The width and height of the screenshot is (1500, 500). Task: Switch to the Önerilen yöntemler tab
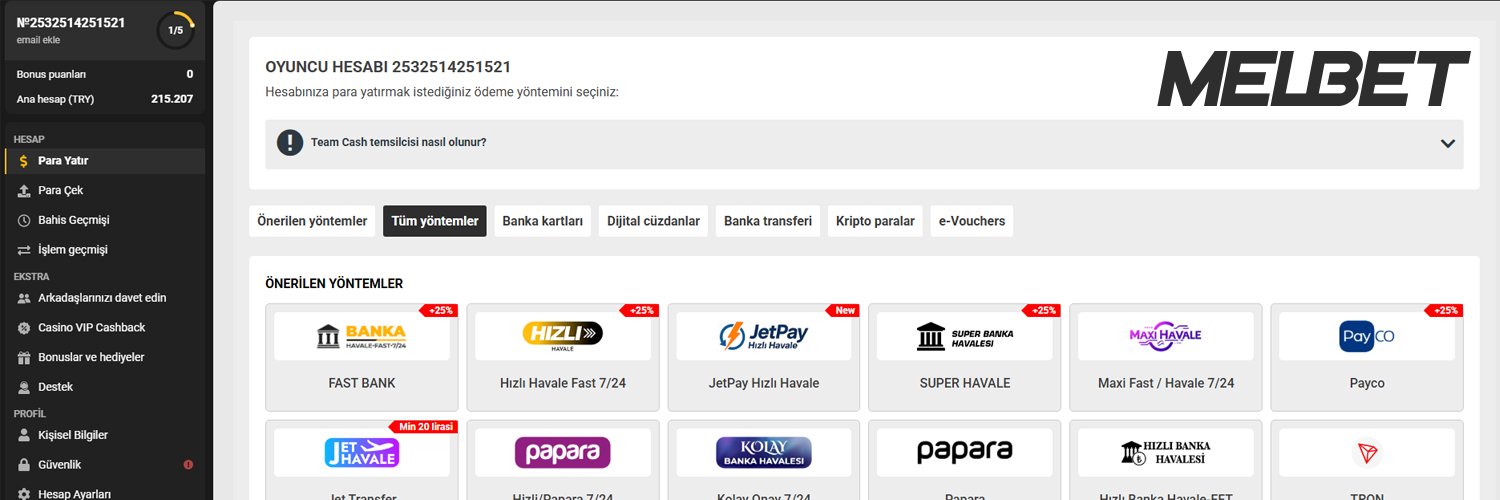[x=312, y=221]
